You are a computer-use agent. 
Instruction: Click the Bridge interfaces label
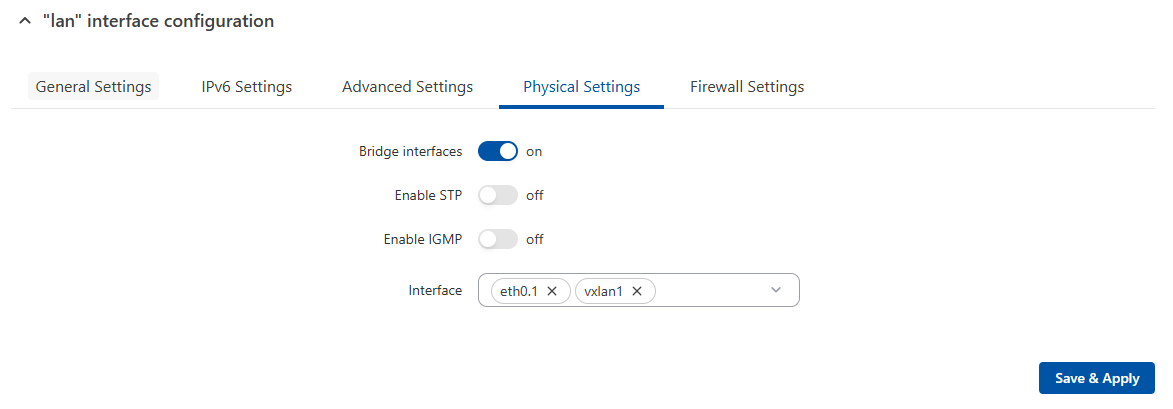[410, 152]
